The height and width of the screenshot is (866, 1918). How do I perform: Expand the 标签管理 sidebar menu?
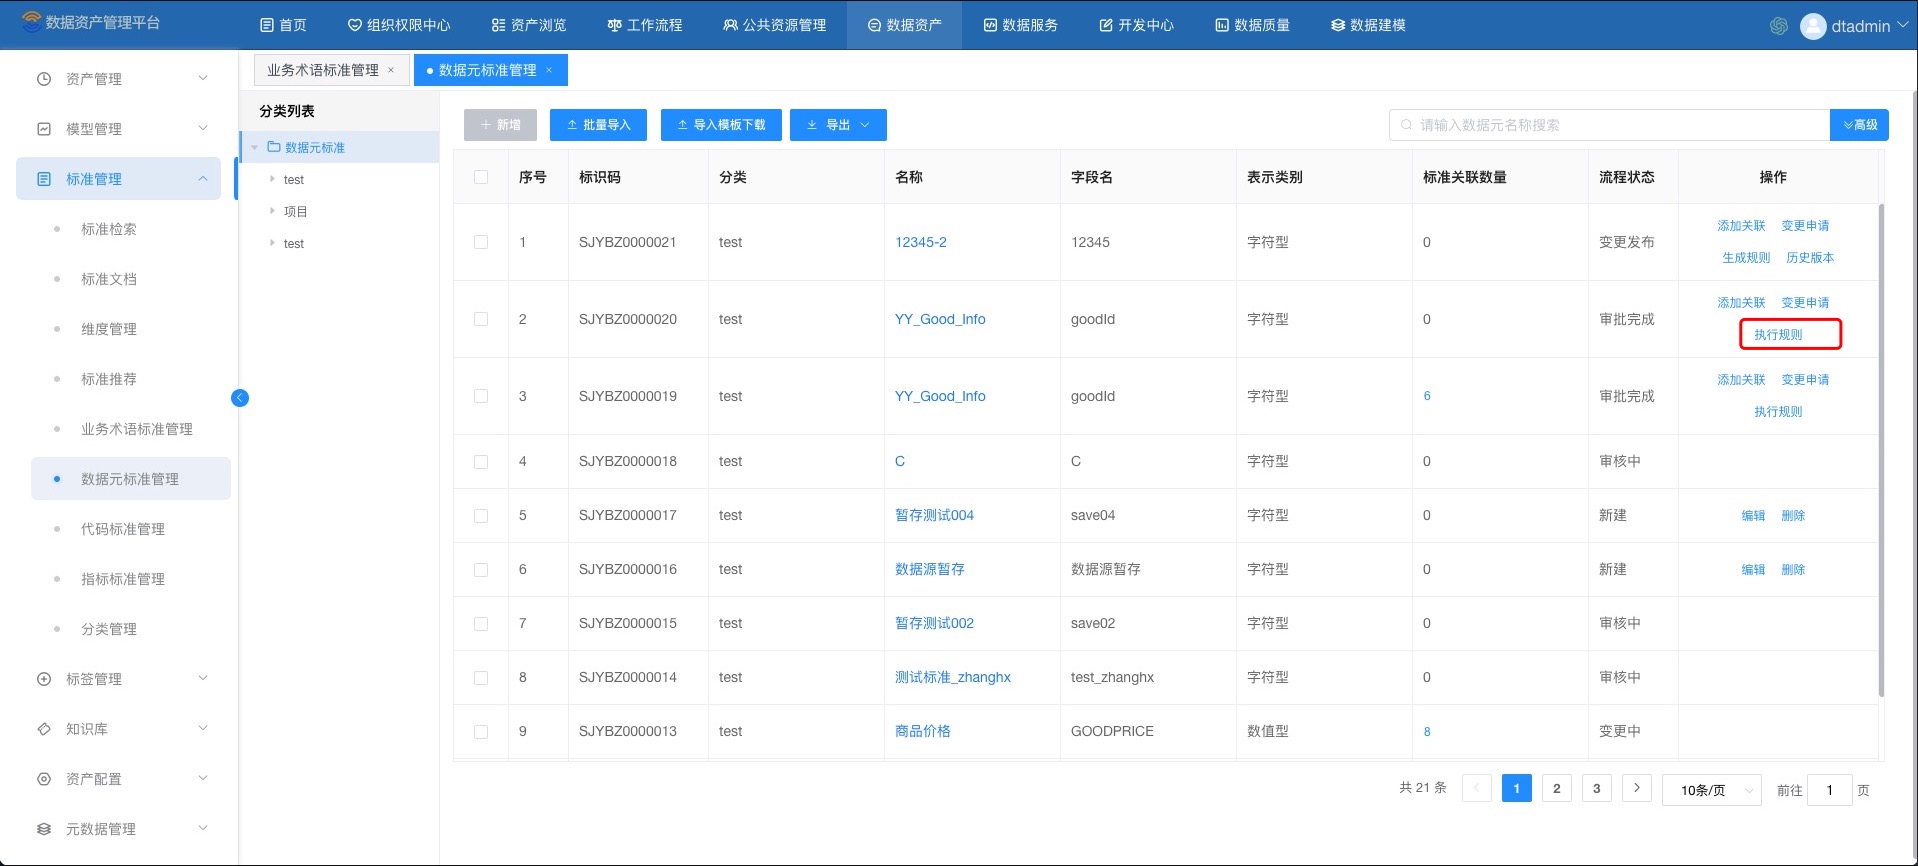[203, 678]
